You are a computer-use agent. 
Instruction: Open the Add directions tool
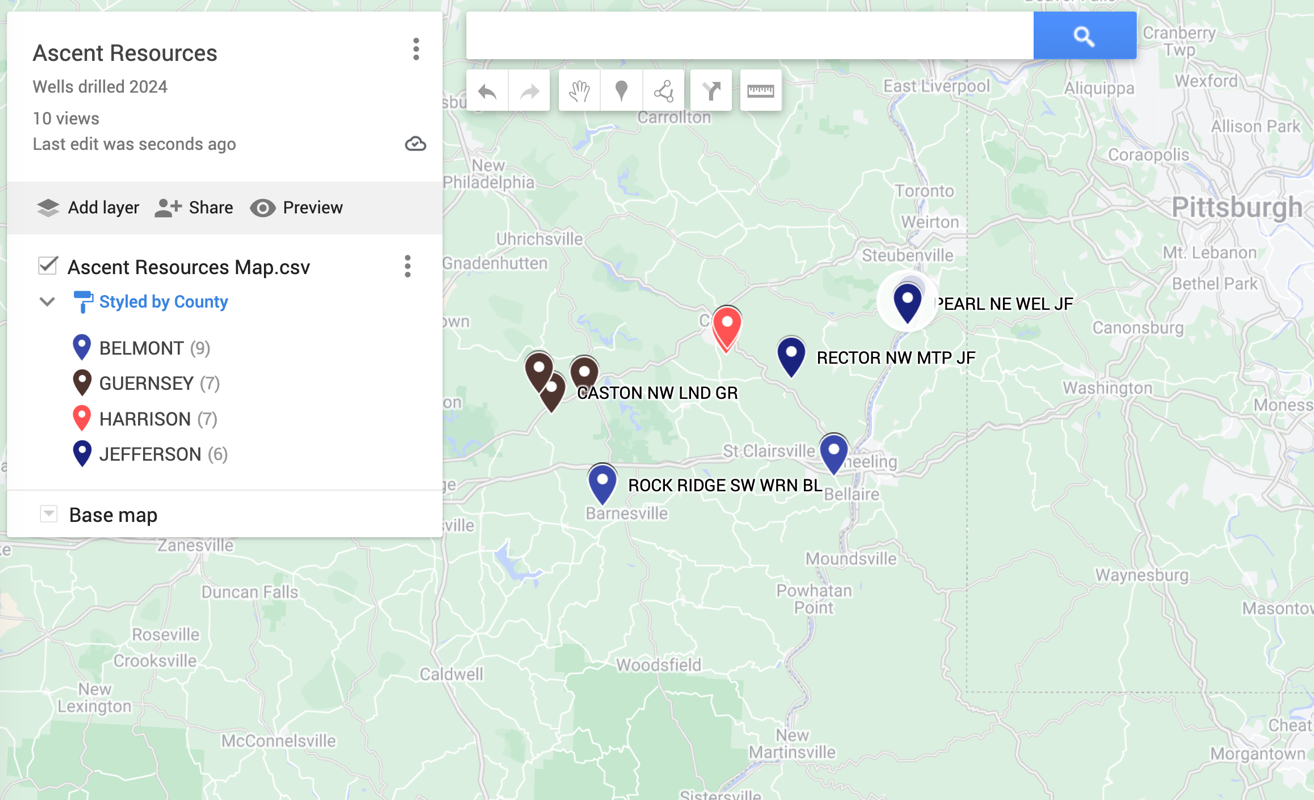pos(711,90)
